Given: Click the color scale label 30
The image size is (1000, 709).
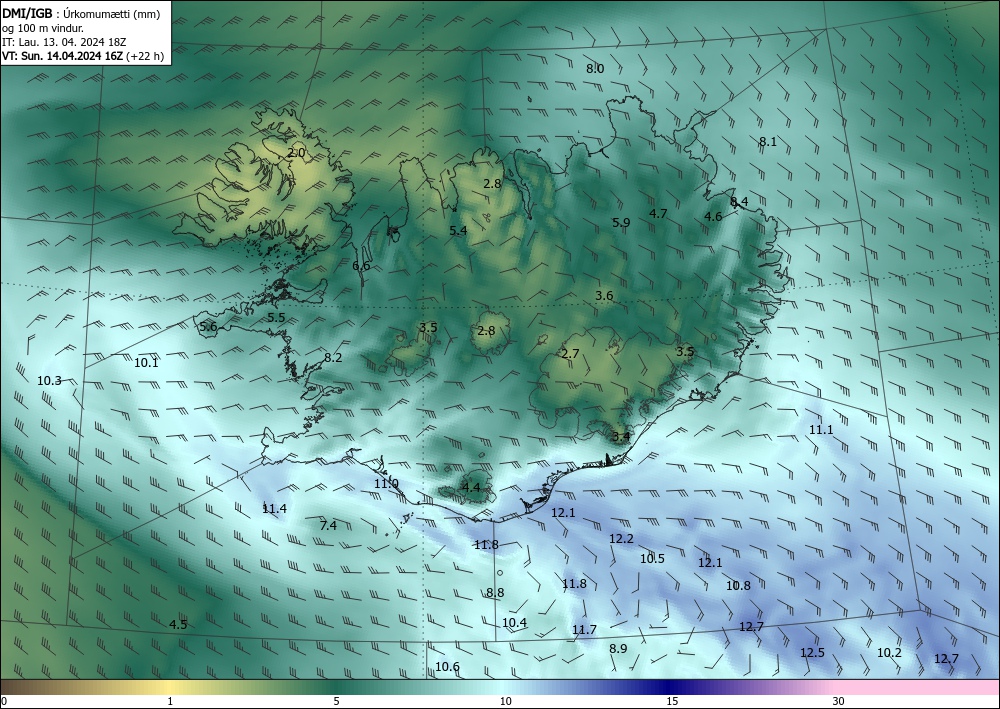Looking at the screenshot, I should click(839, 701).
